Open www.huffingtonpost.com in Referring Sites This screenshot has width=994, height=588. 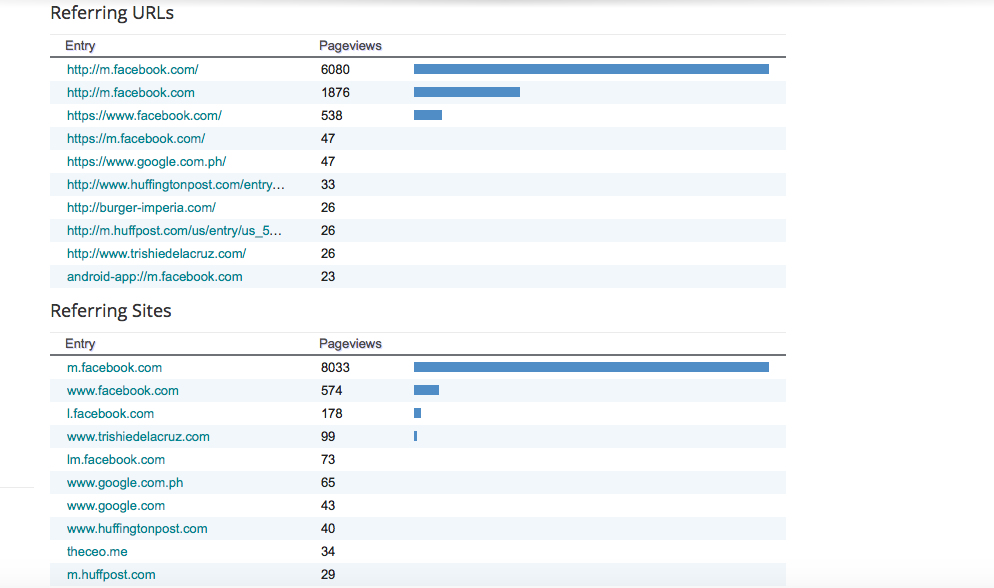[x=137, y=528]
